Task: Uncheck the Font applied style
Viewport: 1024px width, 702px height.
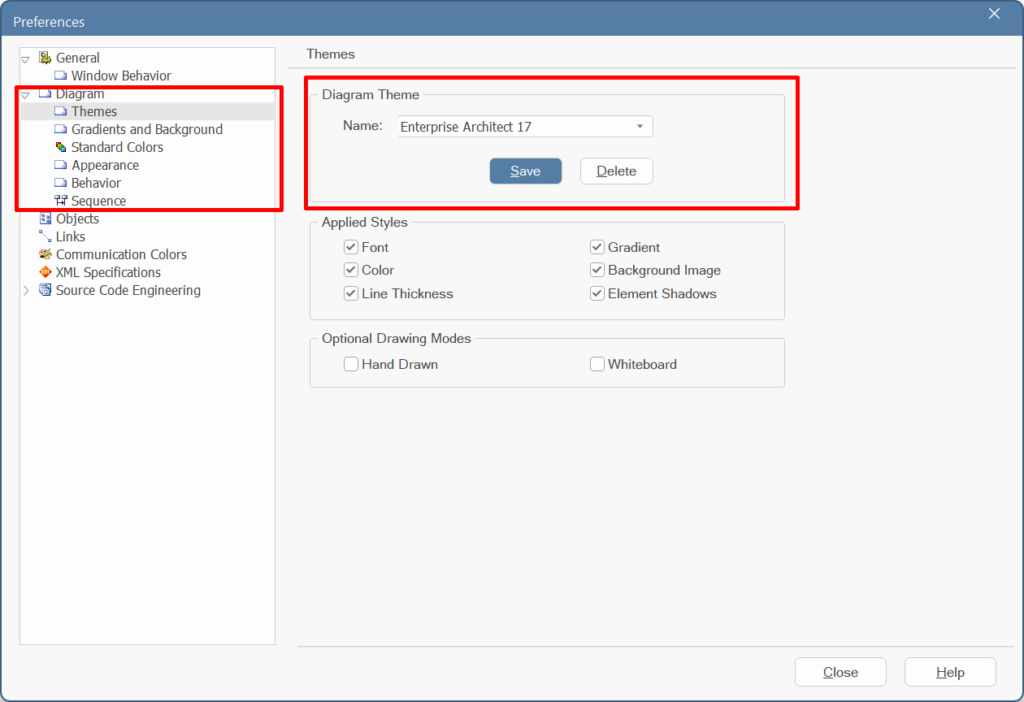Action: 351,247
